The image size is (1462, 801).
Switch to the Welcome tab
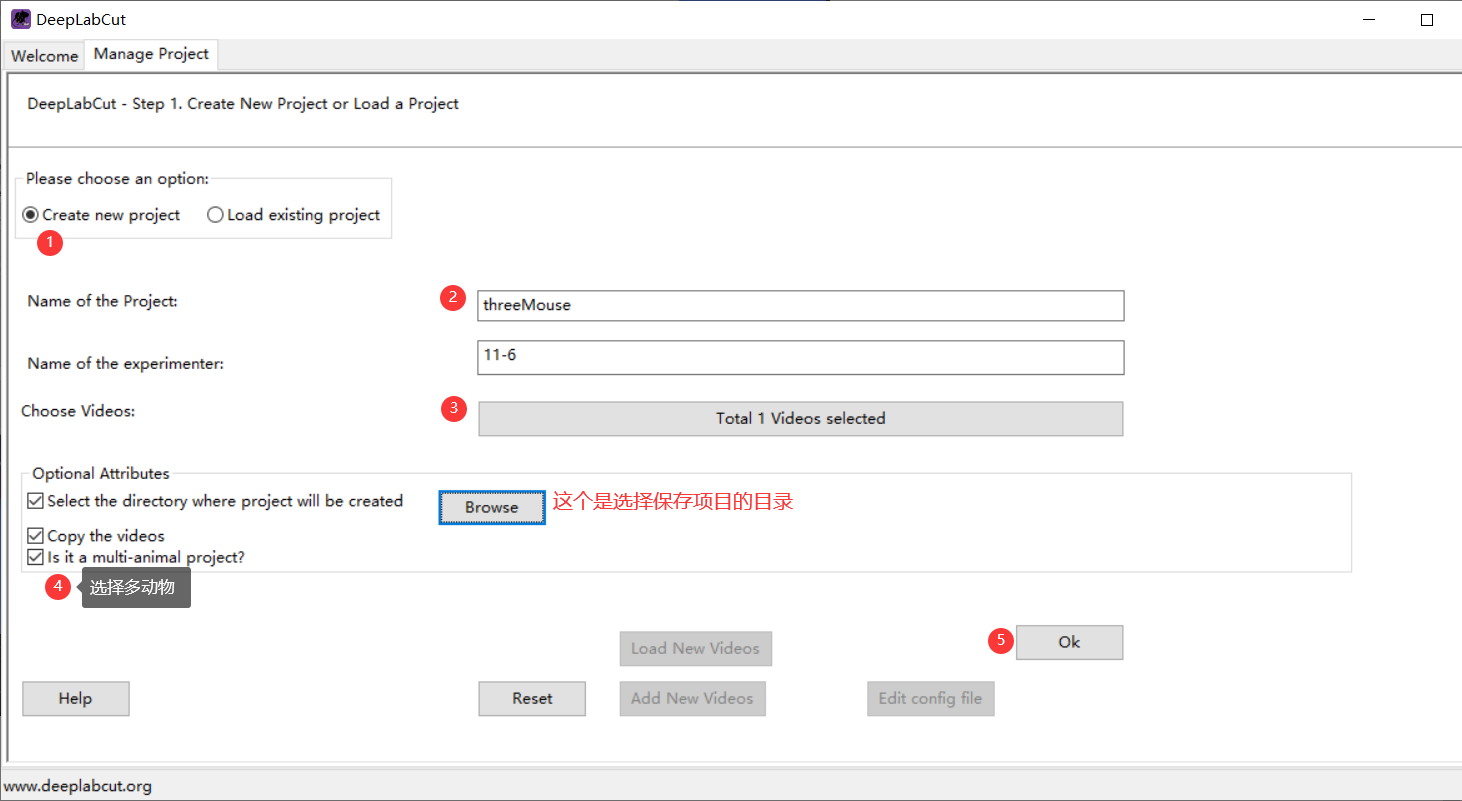pyautogui.click(x=44, y=56)
